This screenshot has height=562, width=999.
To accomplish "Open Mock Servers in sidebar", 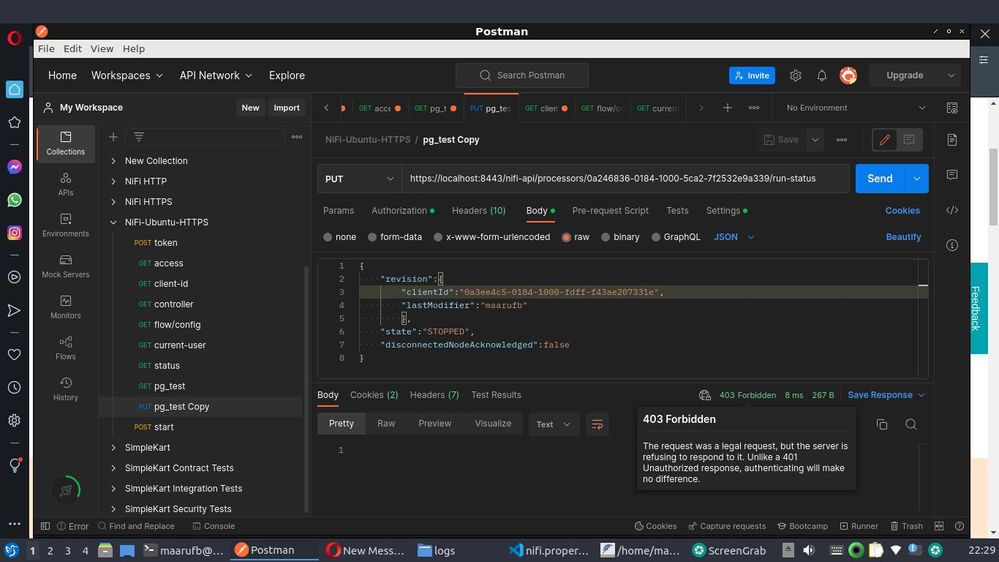I will (x=65, y=266).
